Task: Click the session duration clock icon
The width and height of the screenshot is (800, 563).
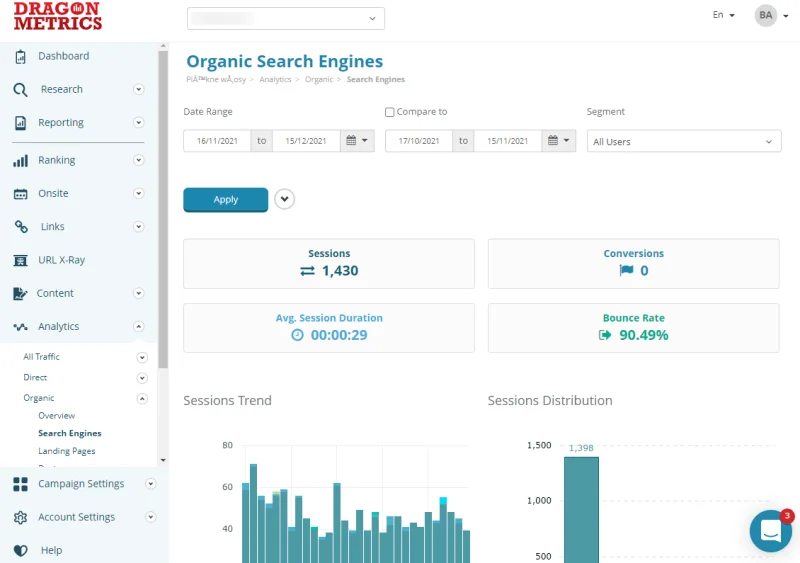Action: click(297, 335)
